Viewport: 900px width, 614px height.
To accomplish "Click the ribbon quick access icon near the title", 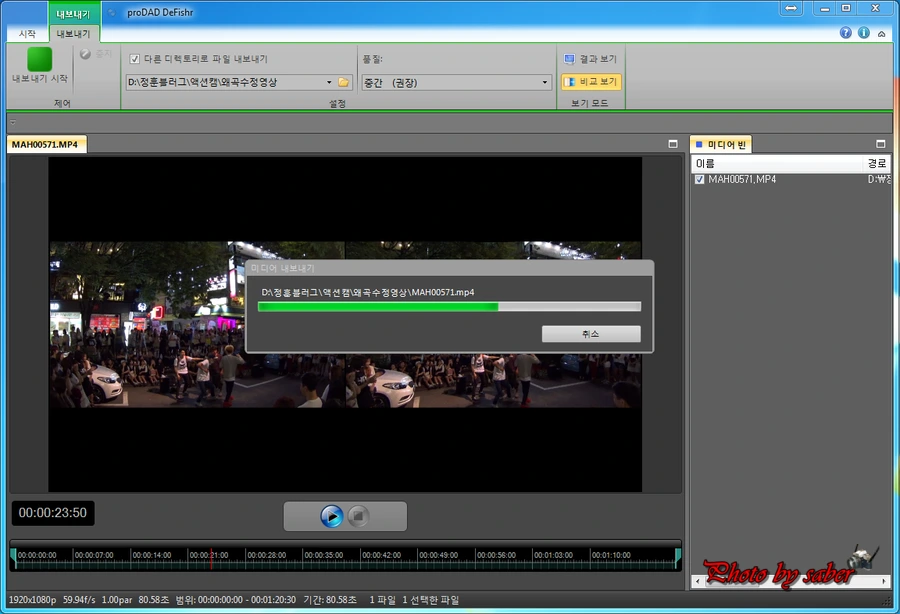I will 112,13.
